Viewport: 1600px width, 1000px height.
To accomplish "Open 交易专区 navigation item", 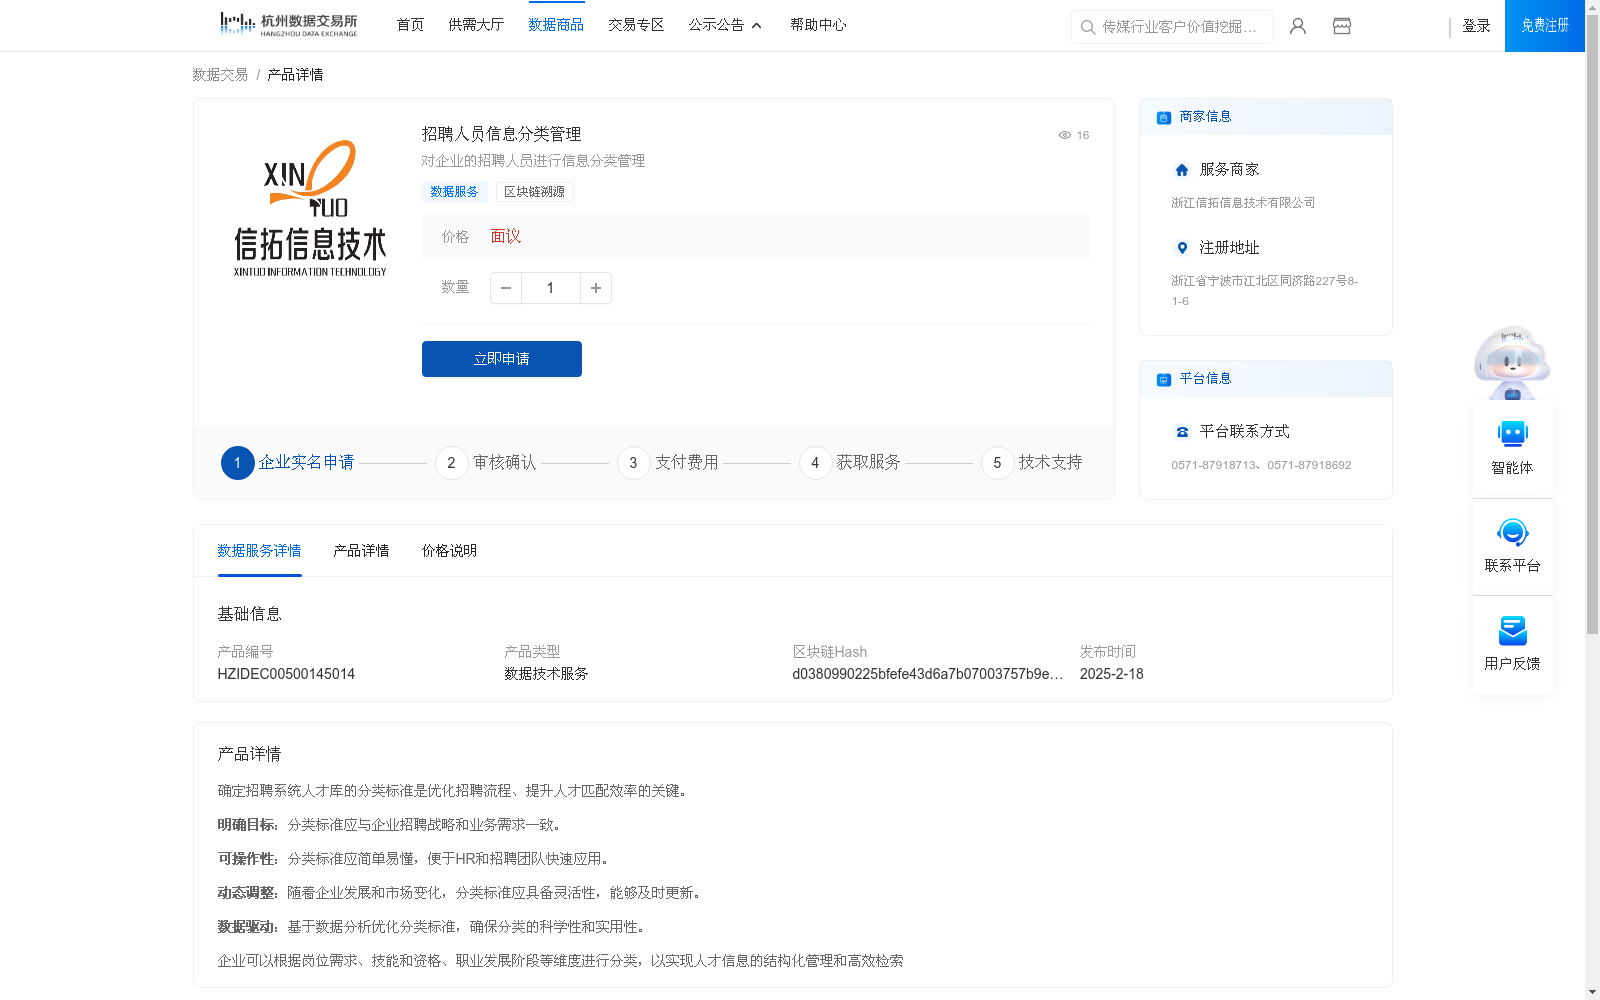I will tap(636, 25).
